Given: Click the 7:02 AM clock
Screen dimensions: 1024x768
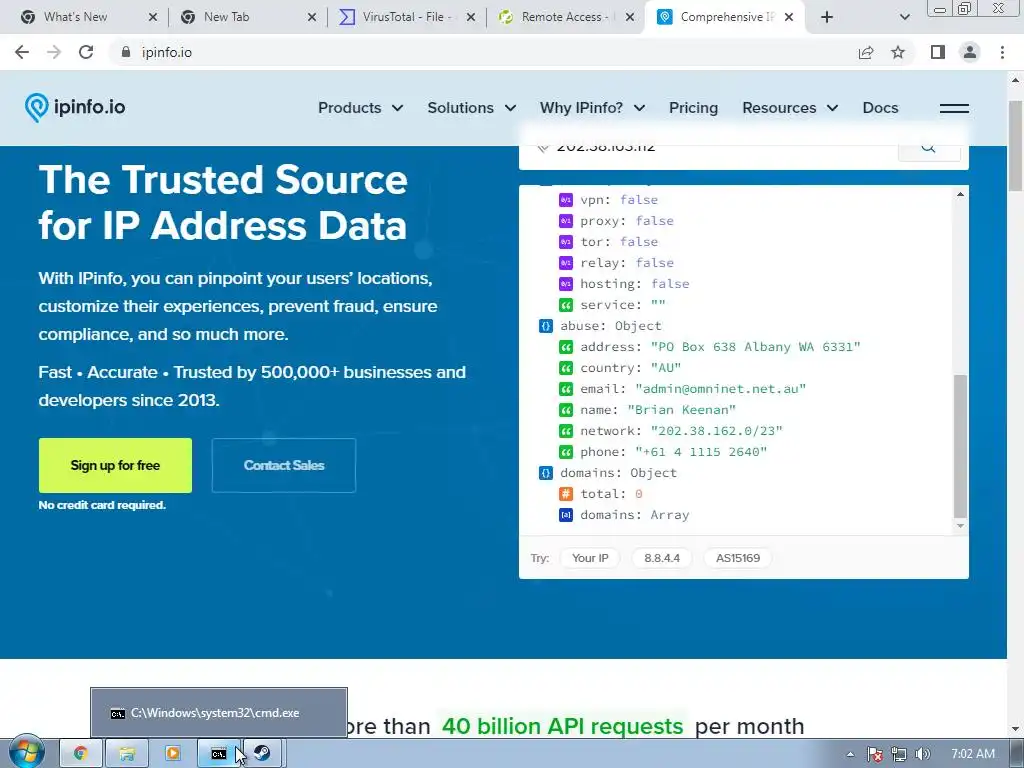Looking at the screenshot, I should (x=972, y=754).
